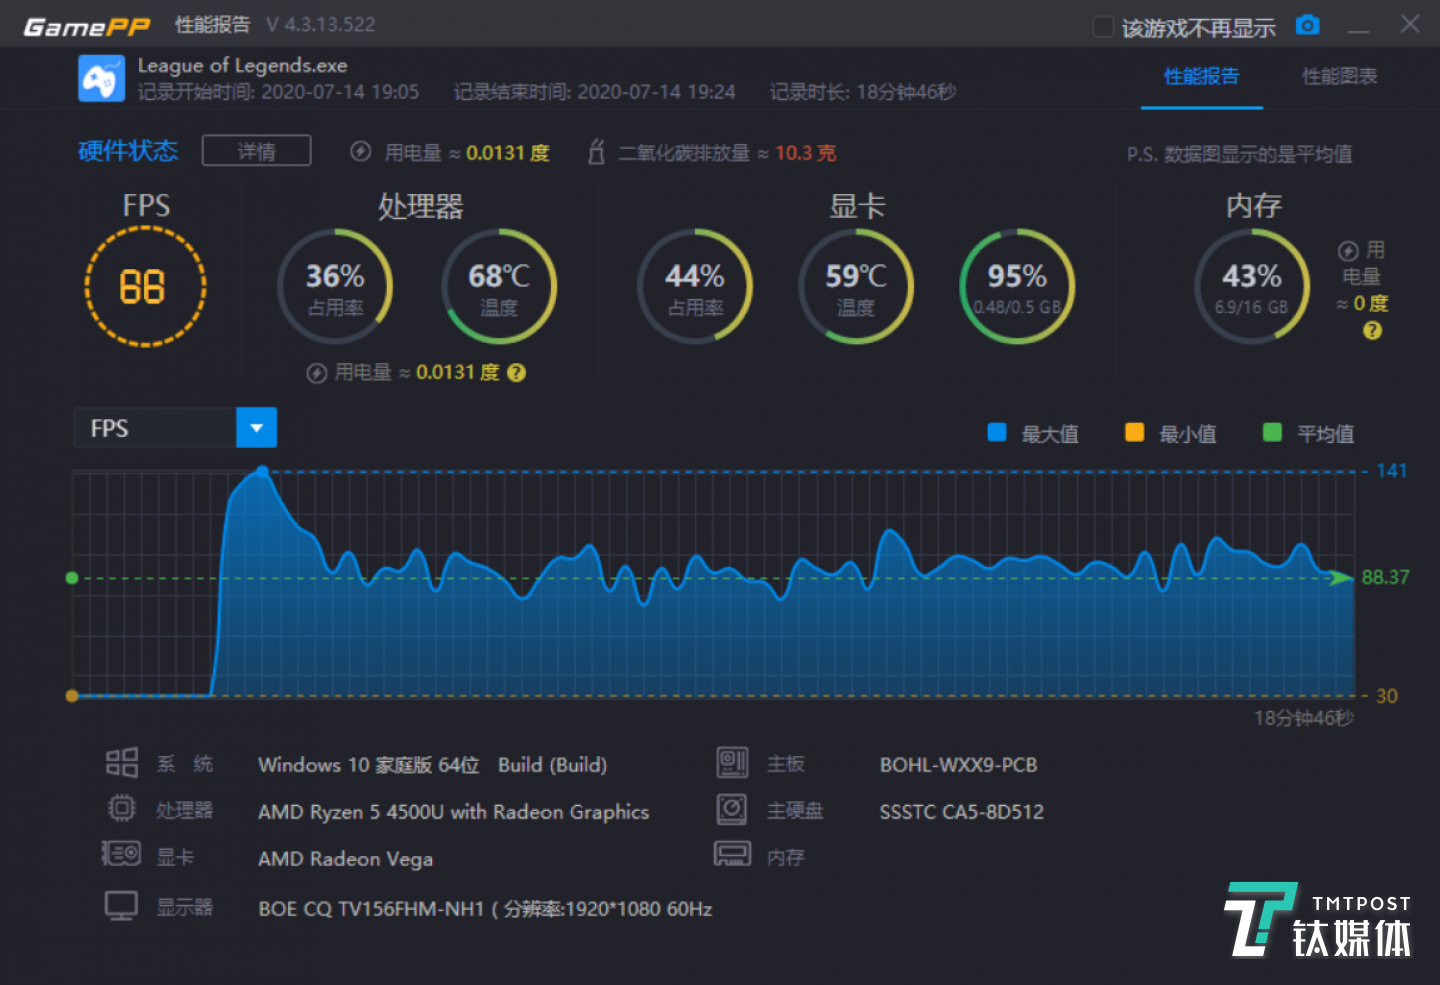Click the League of Legends game icon
The image size is (1440, 985).
coord(101,78)
